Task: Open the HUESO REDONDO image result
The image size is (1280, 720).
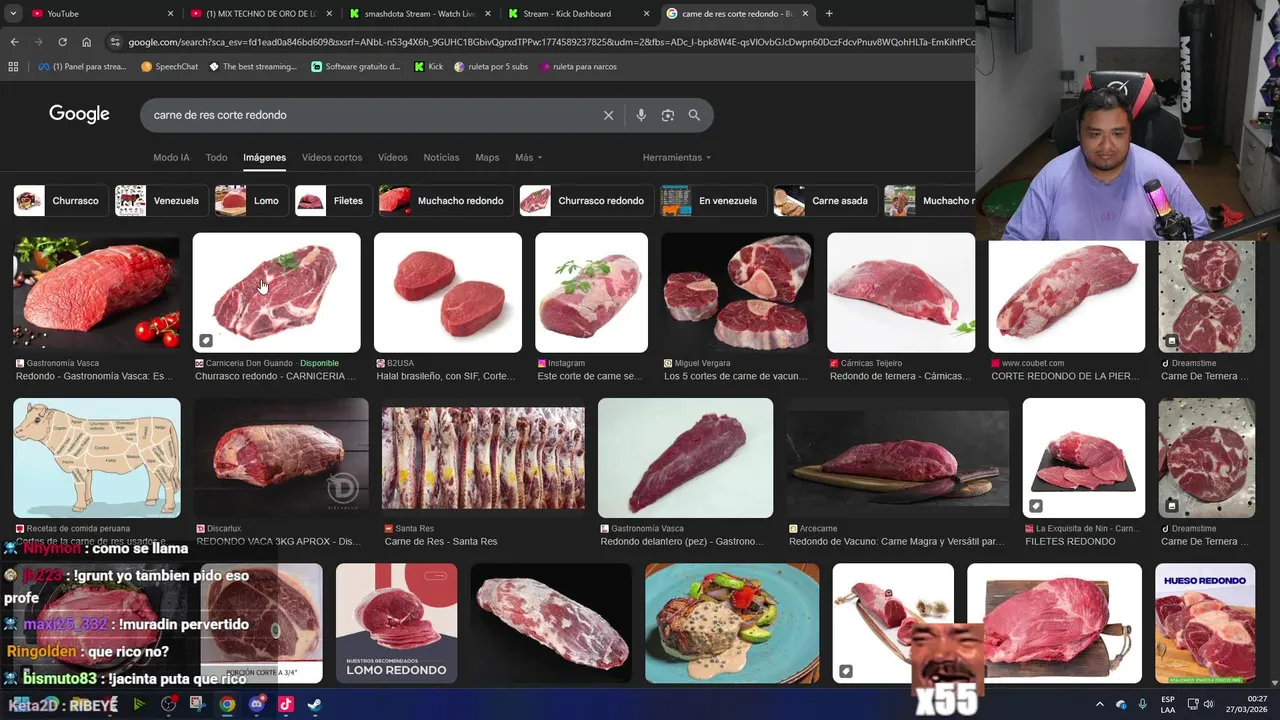Action: [1205, 623]
